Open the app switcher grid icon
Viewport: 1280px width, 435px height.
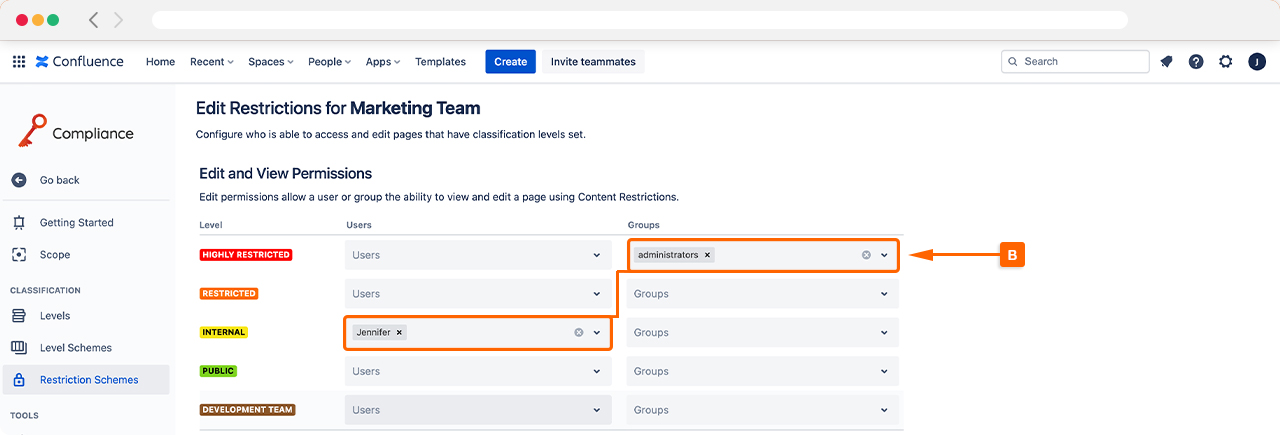(x=19, y=62)
